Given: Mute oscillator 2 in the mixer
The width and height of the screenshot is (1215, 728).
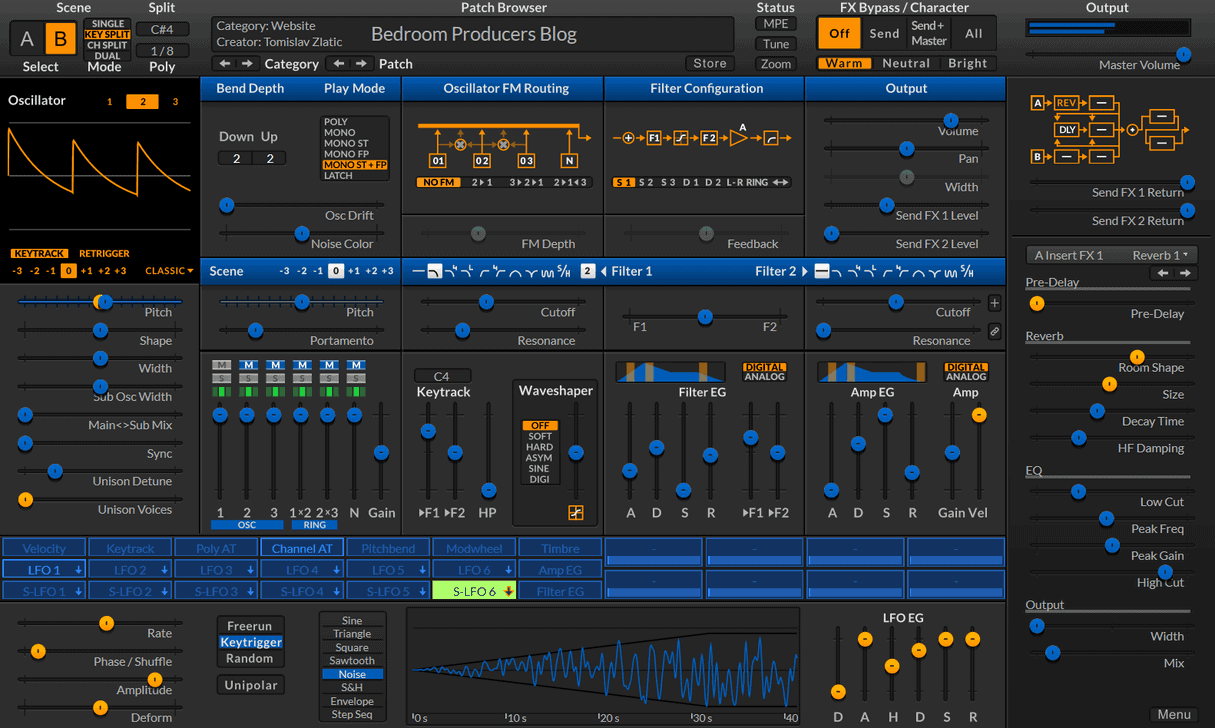Looking at the screenshot, I should (x=248, y=365).
